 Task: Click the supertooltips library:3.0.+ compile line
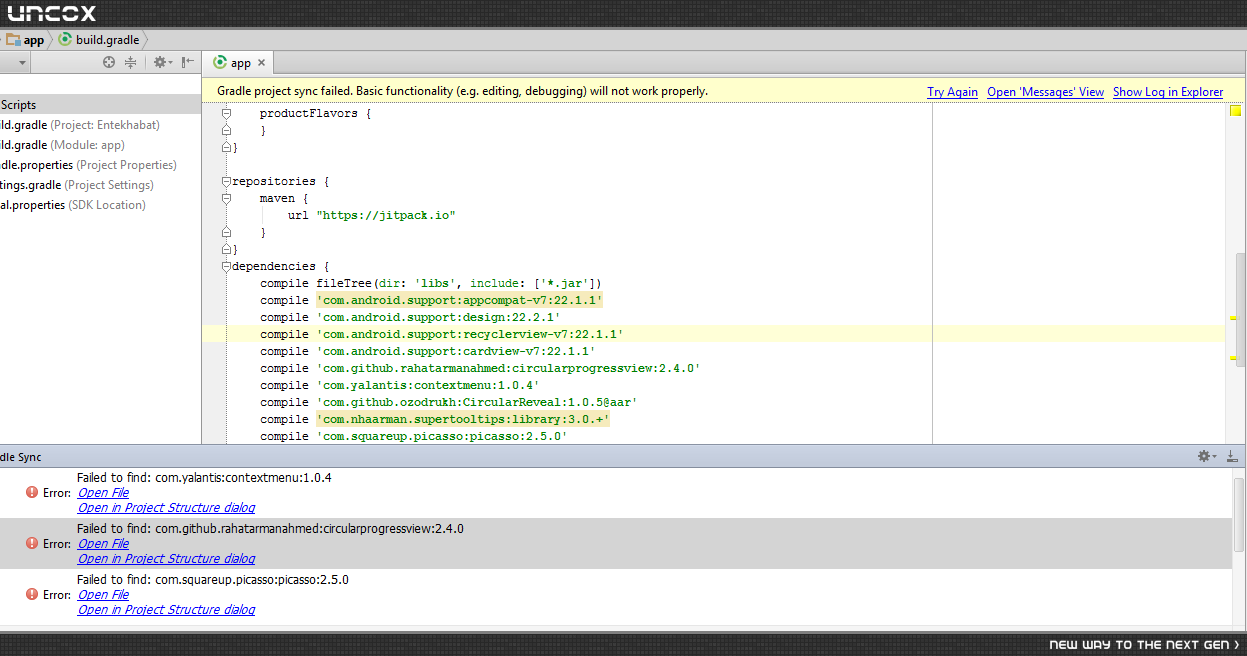tap(435, 419)
